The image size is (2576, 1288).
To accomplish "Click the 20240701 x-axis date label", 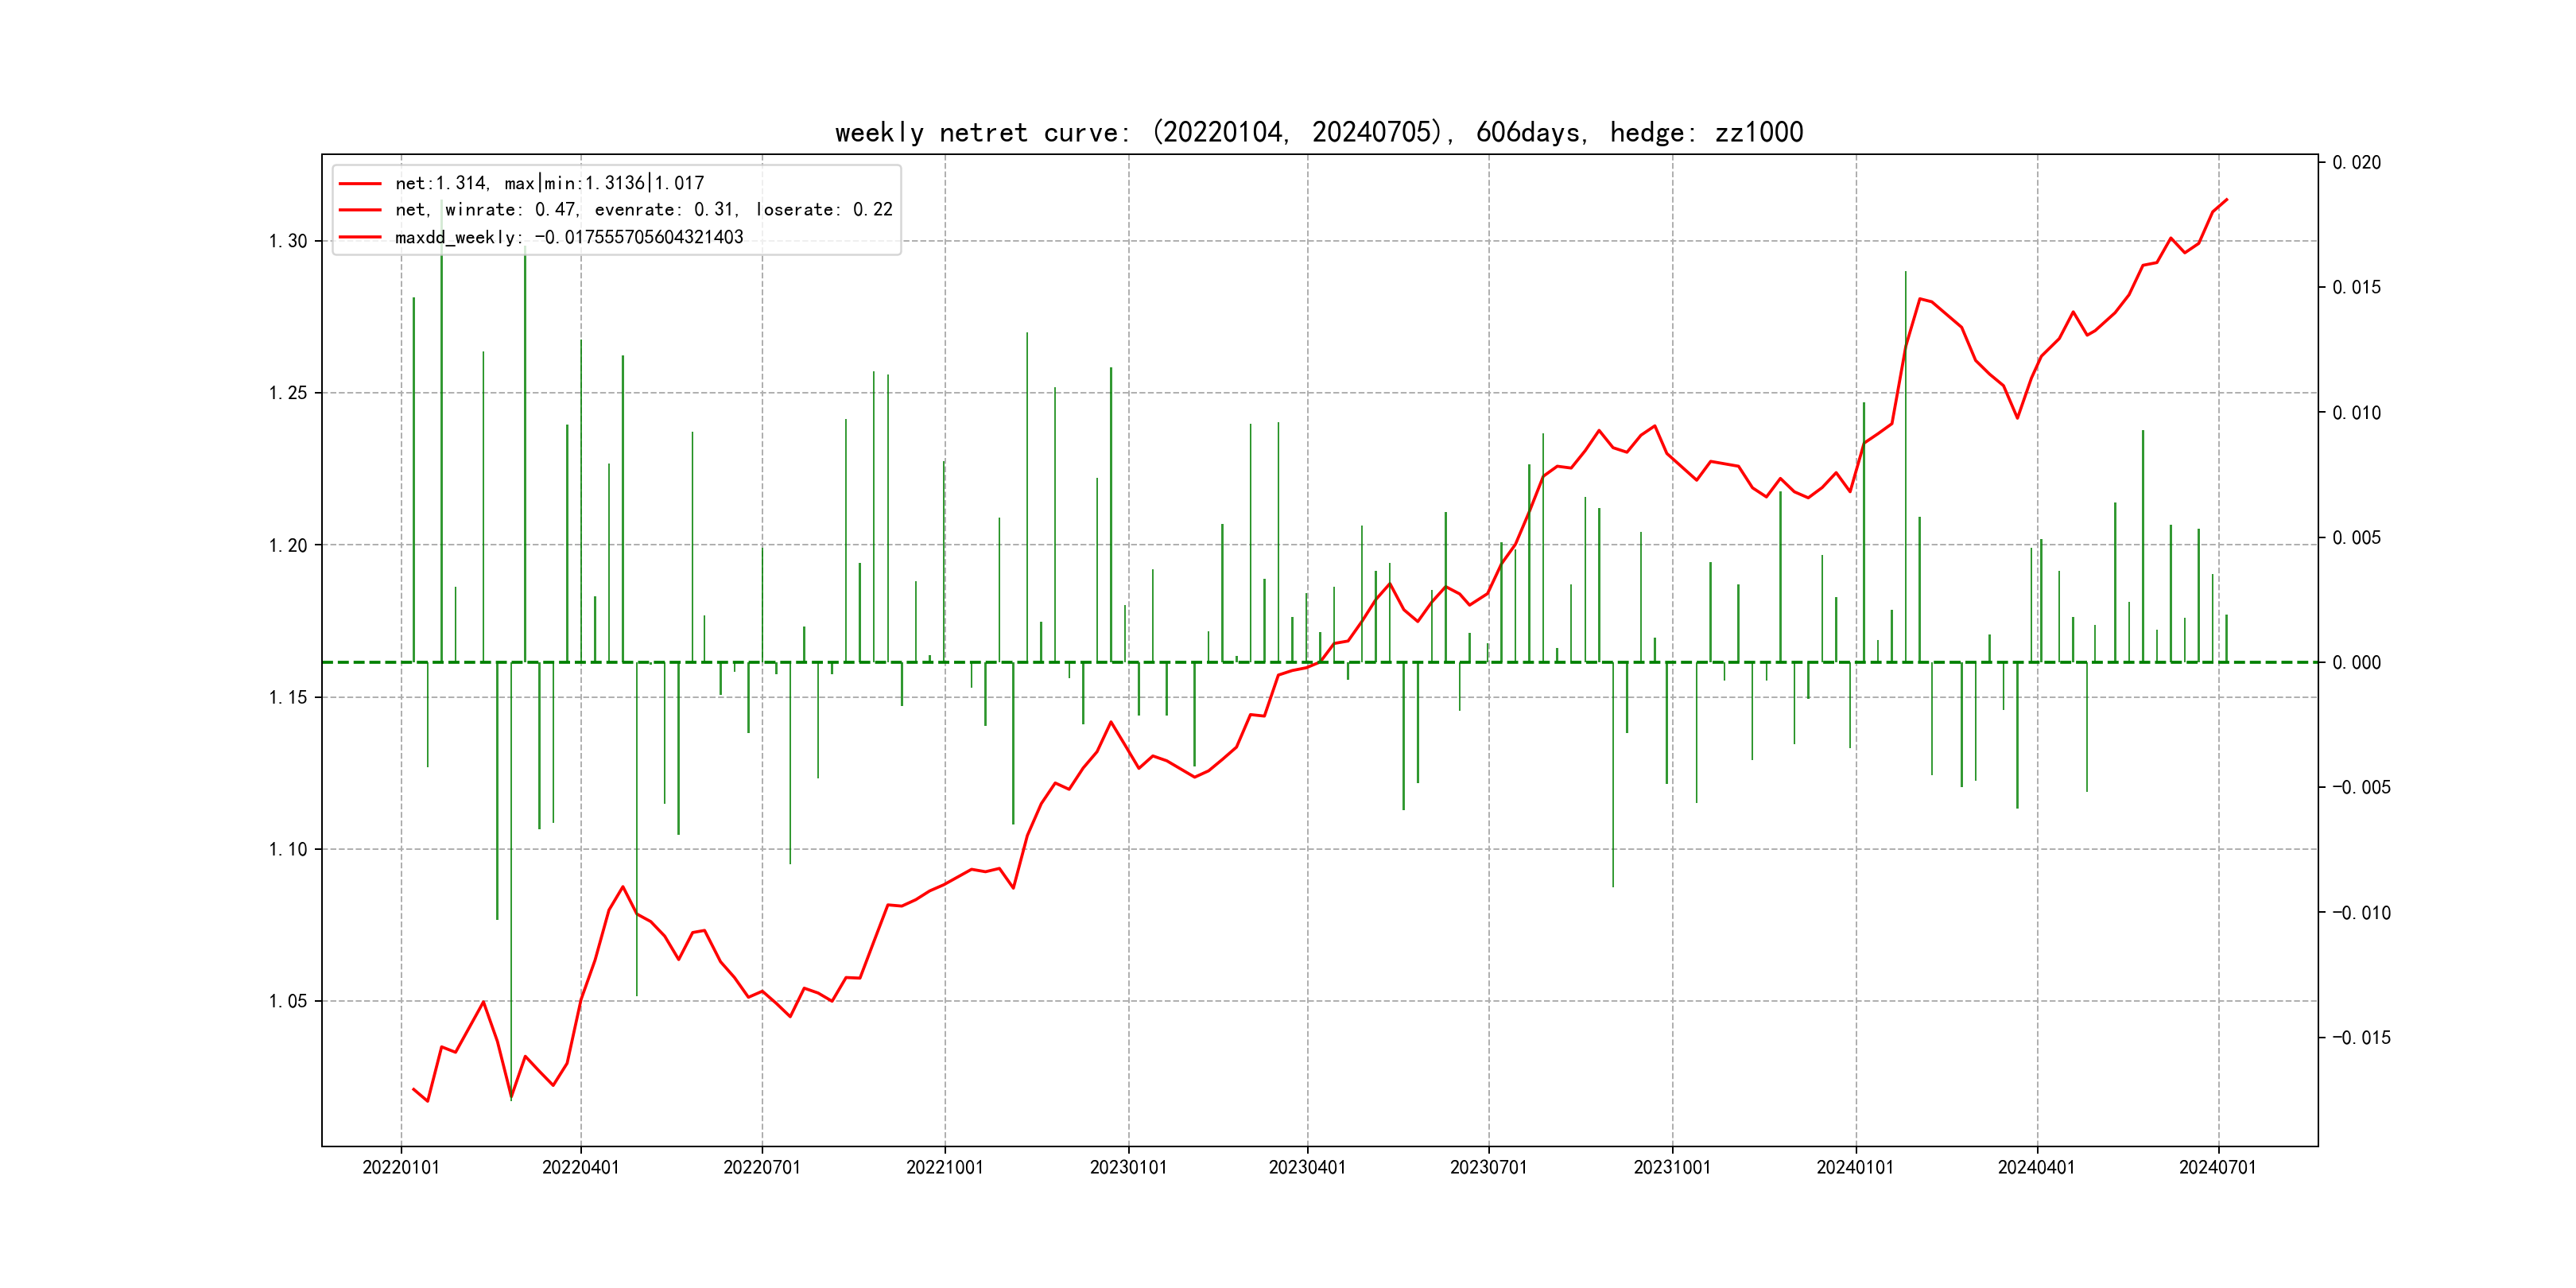I will 2217,1167.
